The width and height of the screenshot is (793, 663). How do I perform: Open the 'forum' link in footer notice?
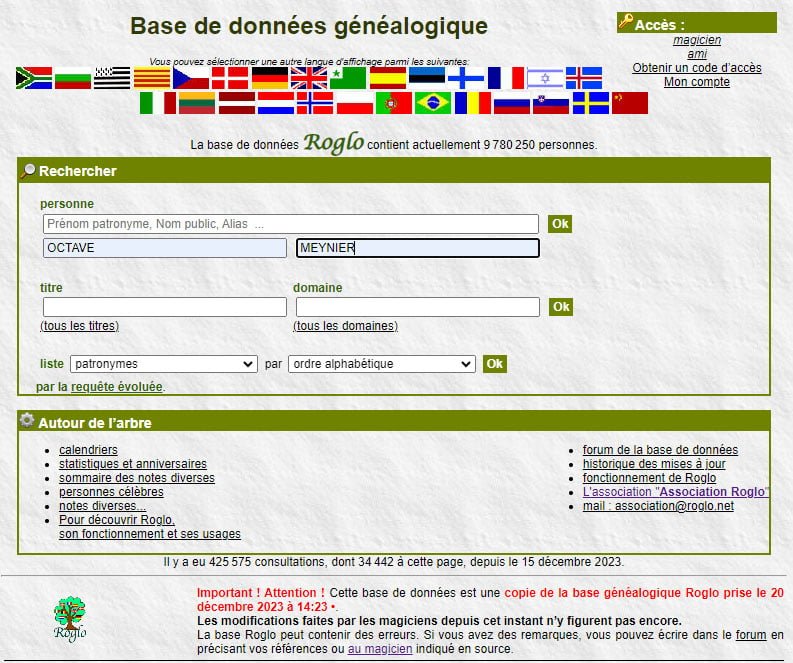pos(751,635)
